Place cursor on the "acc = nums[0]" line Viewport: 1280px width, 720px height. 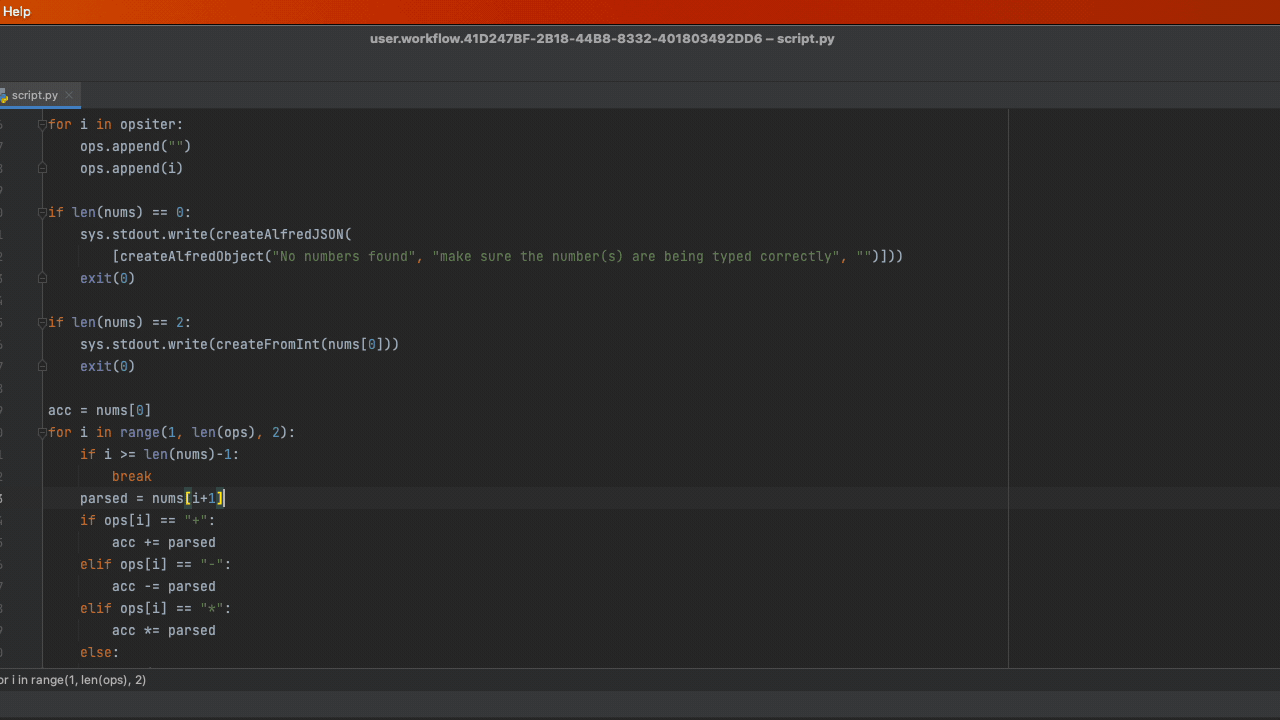100,410
